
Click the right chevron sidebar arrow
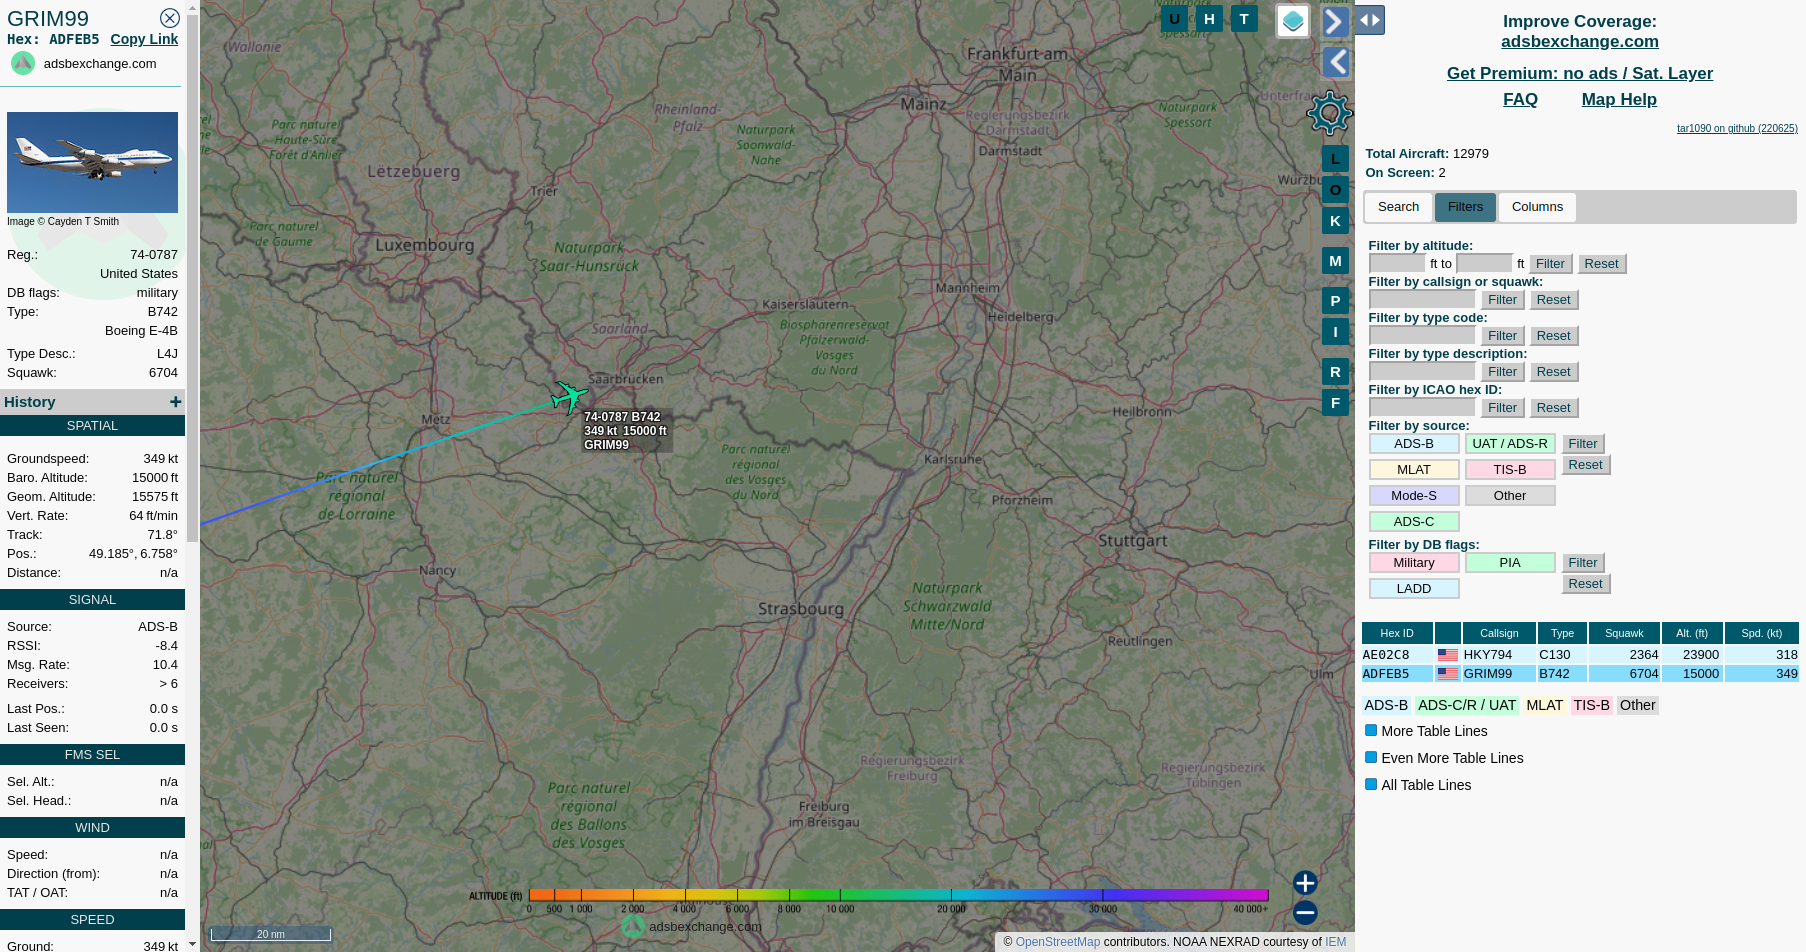(1335, 21)
